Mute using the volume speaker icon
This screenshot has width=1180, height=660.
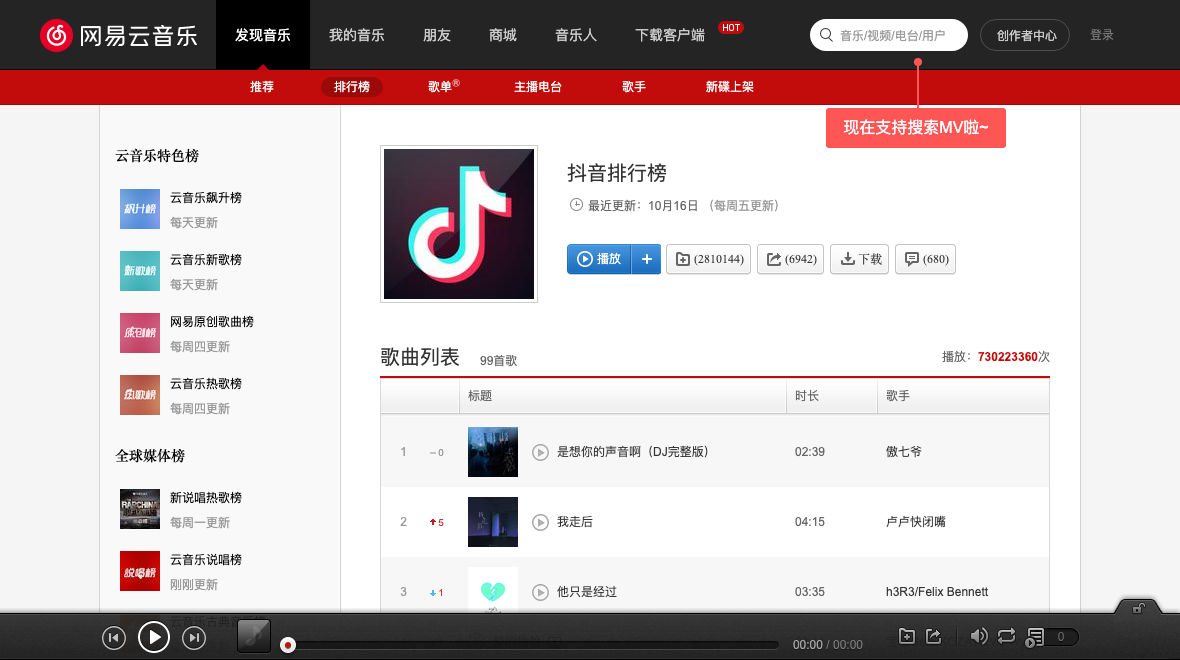point(979,637)
